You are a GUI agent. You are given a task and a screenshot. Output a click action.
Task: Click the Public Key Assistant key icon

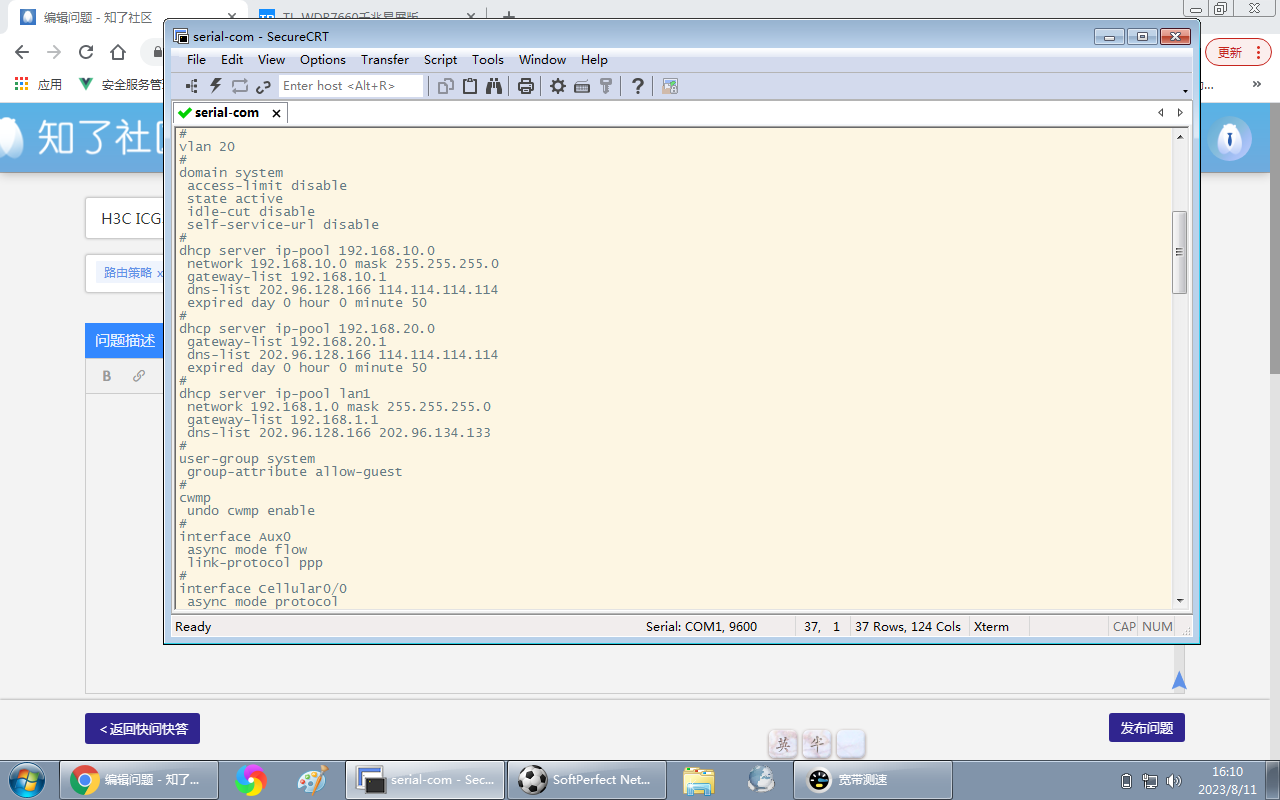coord(606,86)
